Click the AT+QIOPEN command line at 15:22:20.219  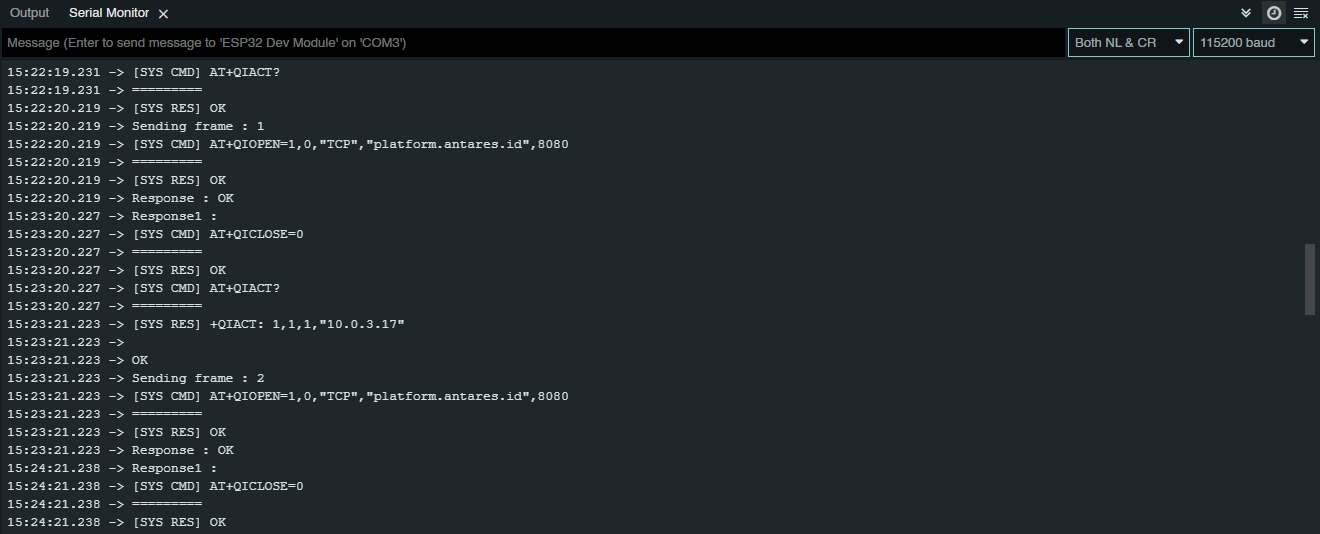point(350,144)
